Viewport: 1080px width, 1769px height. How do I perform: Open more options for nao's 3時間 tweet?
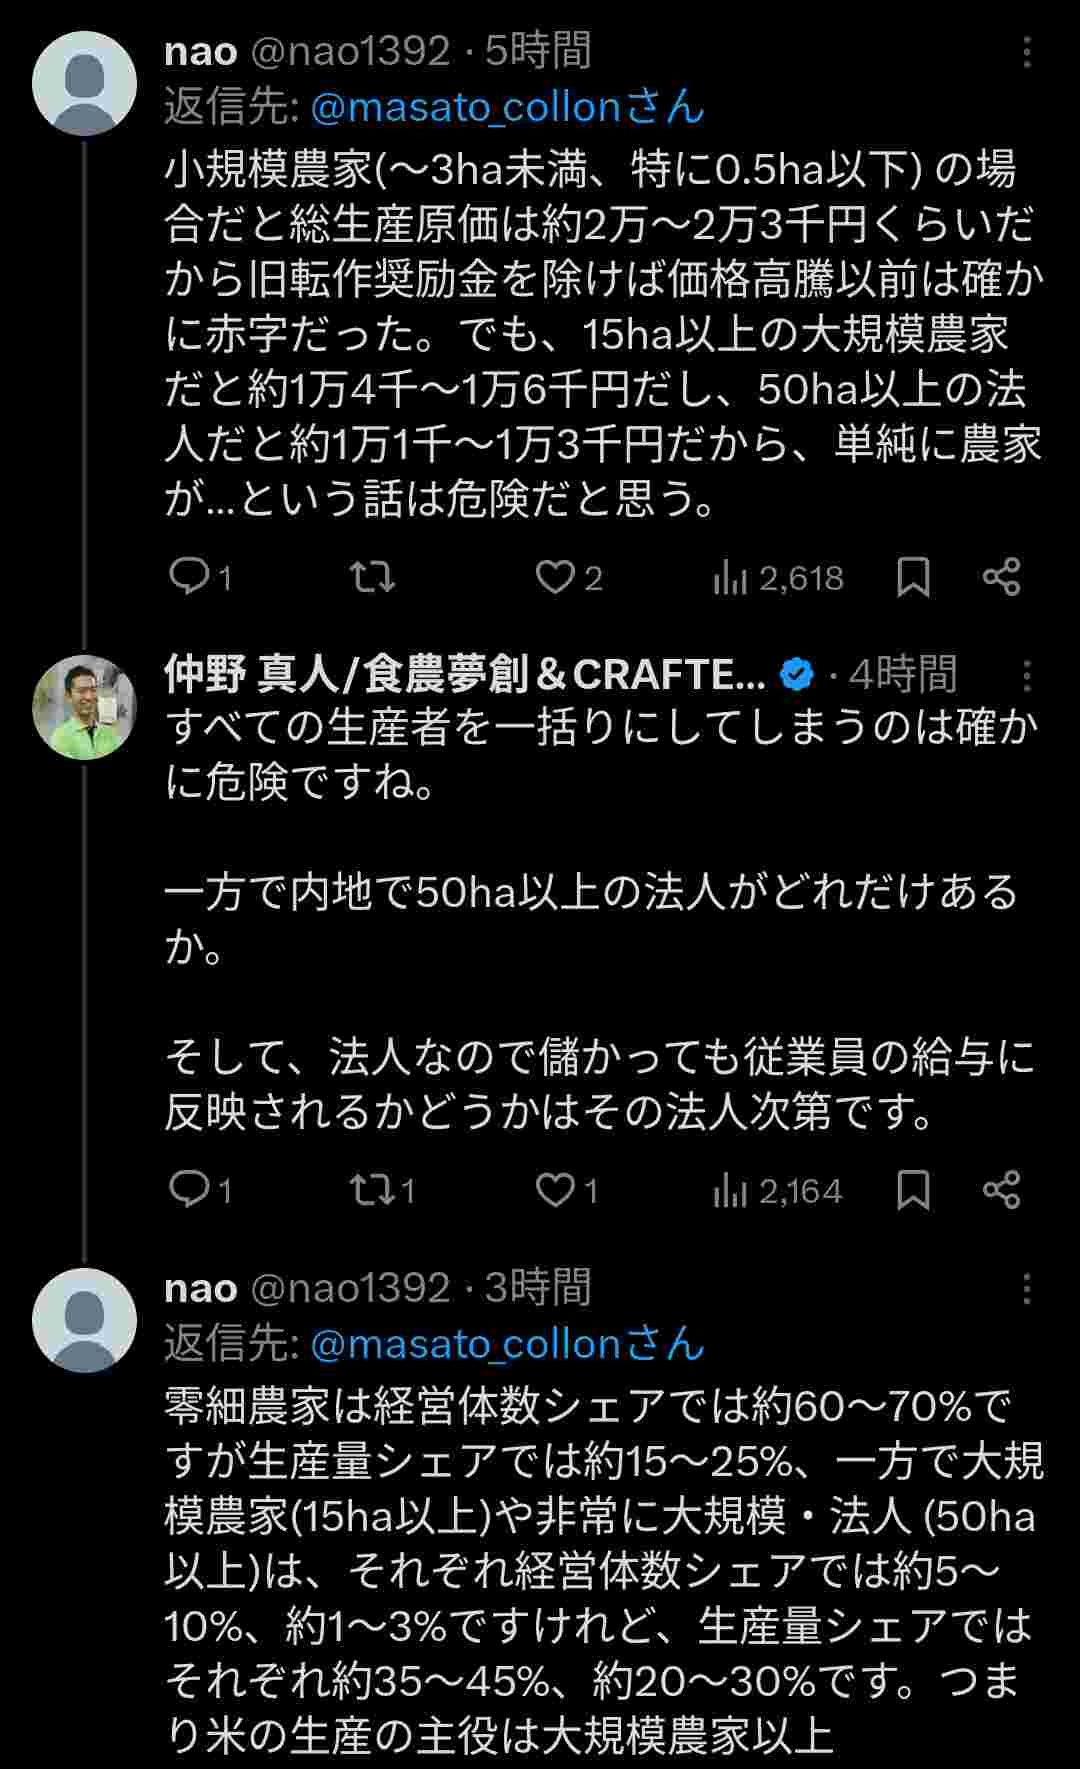1026,1289
